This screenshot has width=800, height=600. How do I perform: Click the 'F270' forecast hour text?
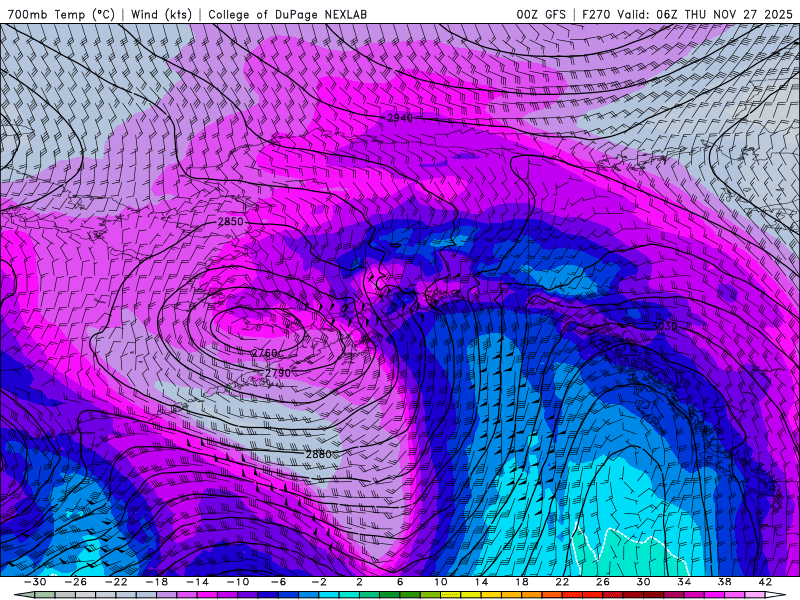pos(595,14)
